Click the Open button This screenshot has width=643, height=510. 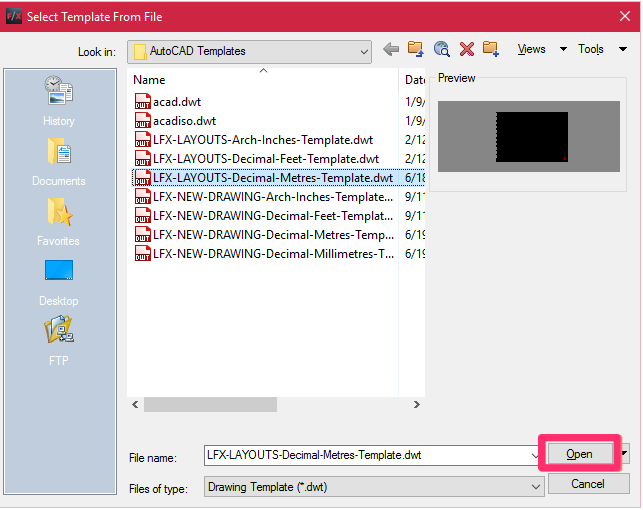tap(580, 454)
